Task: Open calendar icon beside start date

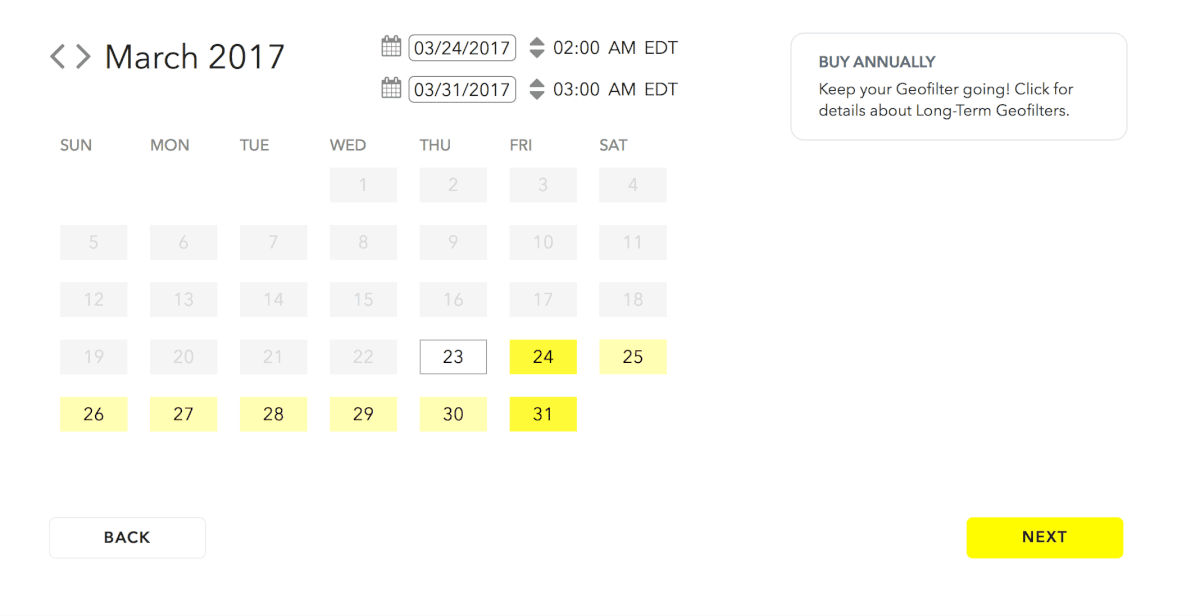Action: (x=391, y=46)
